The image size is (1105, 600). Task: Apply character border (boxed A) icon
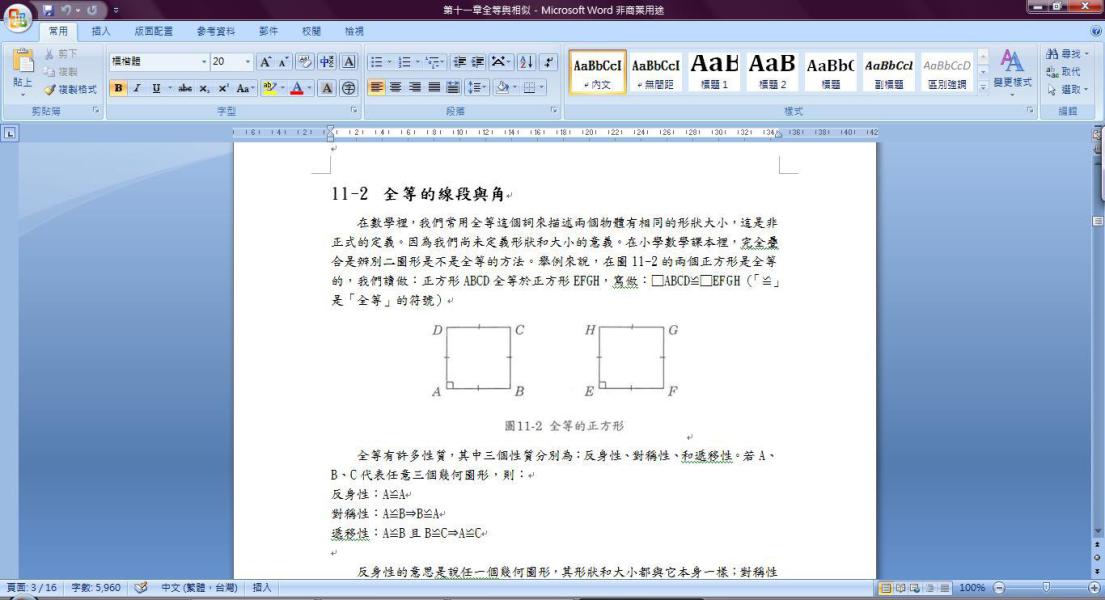[x=349, y=62]
